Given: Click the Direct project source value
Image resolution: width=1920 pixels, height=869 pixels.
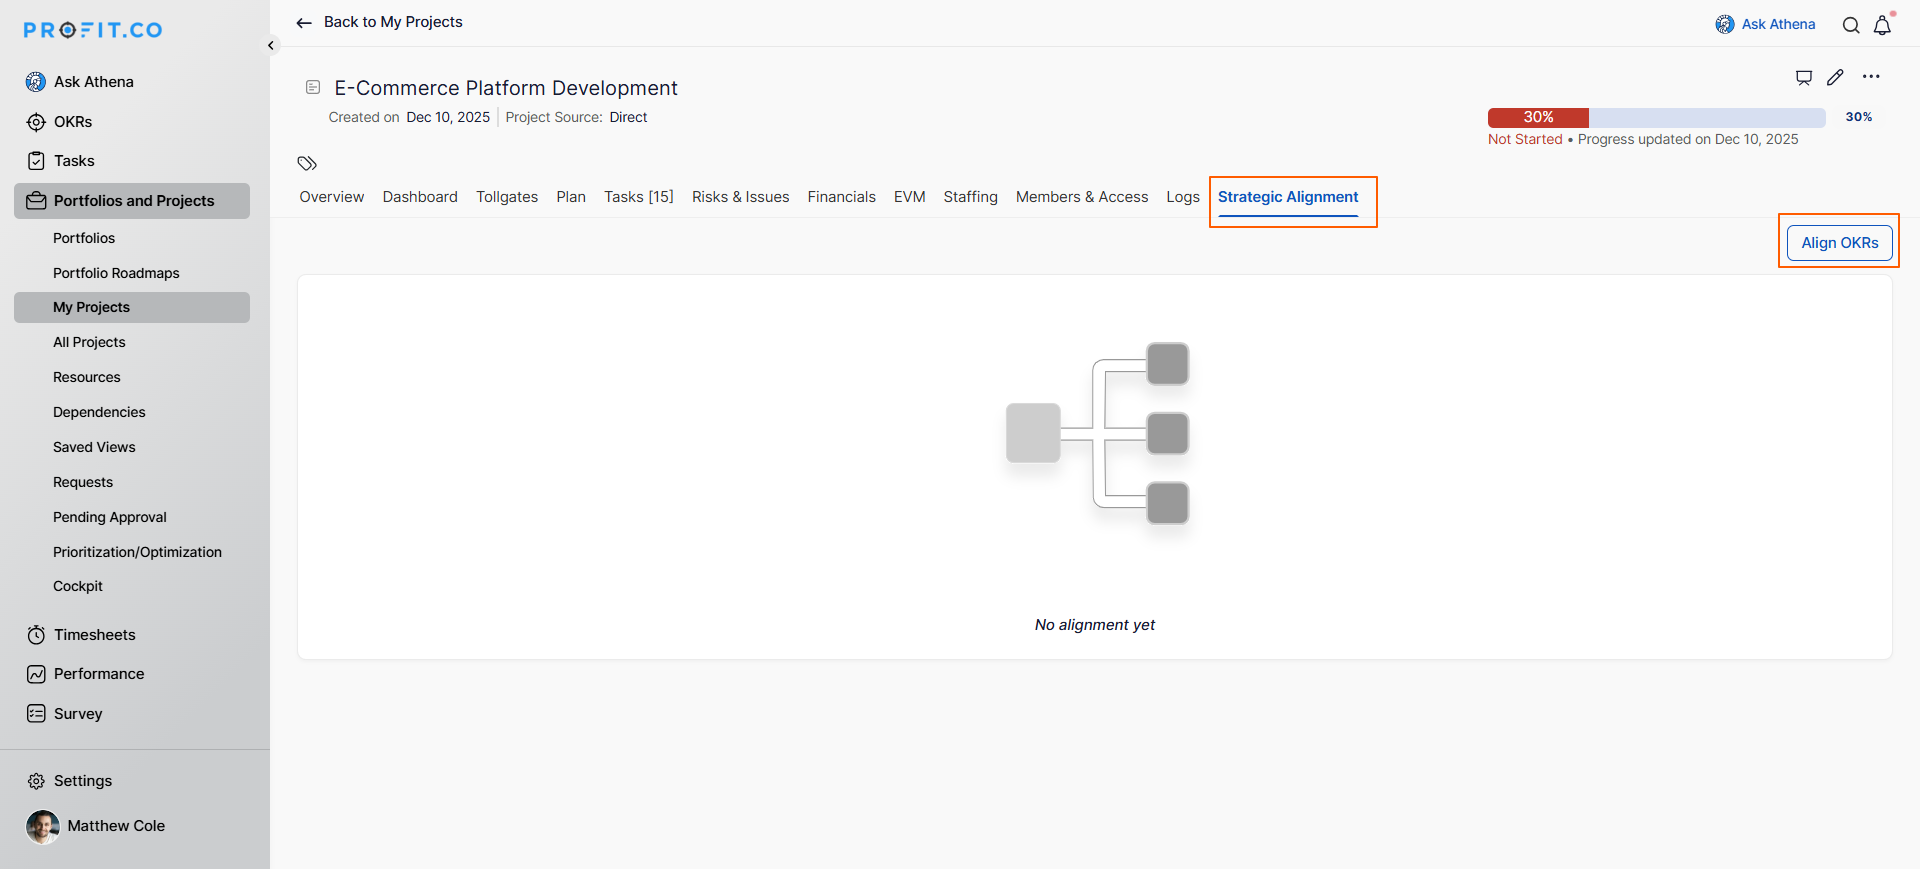Looking at the screenshot, I should click(628, 117).
